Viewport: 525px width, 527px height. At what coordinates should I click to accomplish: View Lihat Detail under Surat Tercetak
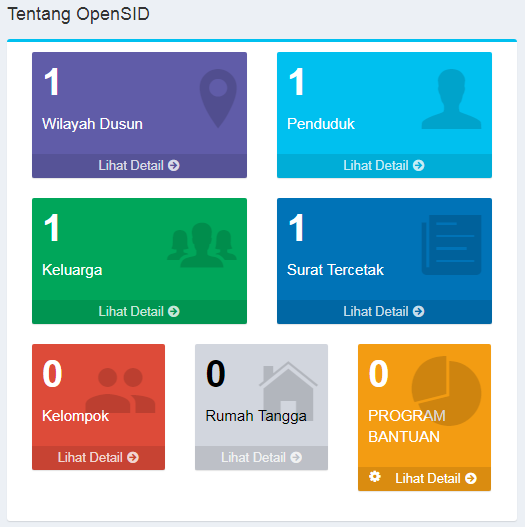click(x=384, y=312)
